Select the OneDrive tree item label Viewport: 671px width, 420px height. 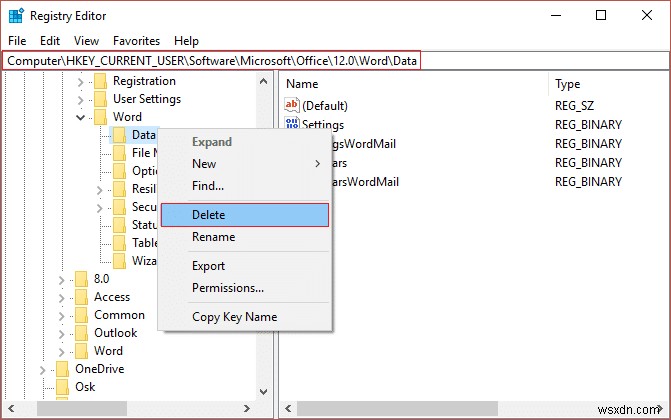(x=100, y=369)
